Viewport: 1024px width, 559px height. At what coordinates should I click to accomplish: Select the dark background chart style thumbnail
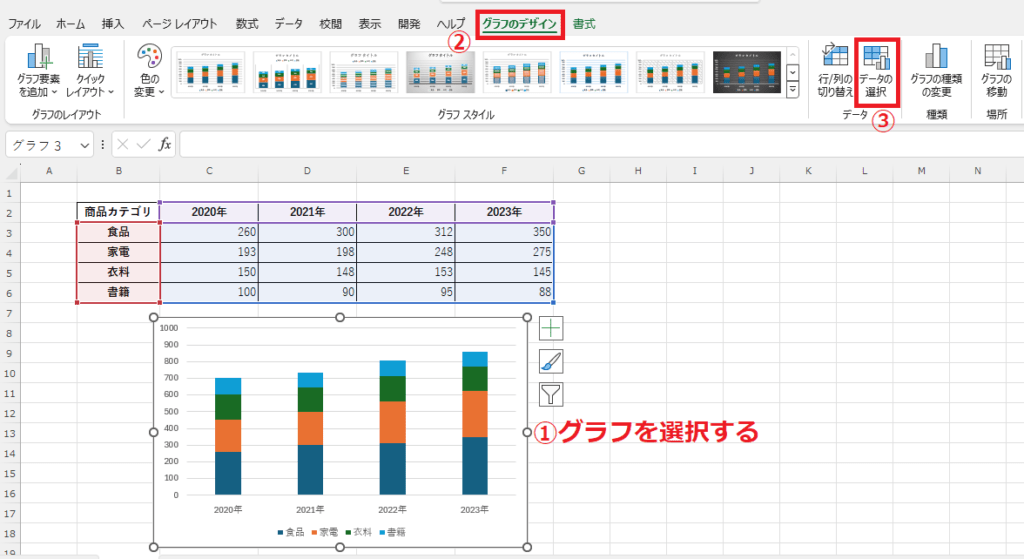point(746,72)
